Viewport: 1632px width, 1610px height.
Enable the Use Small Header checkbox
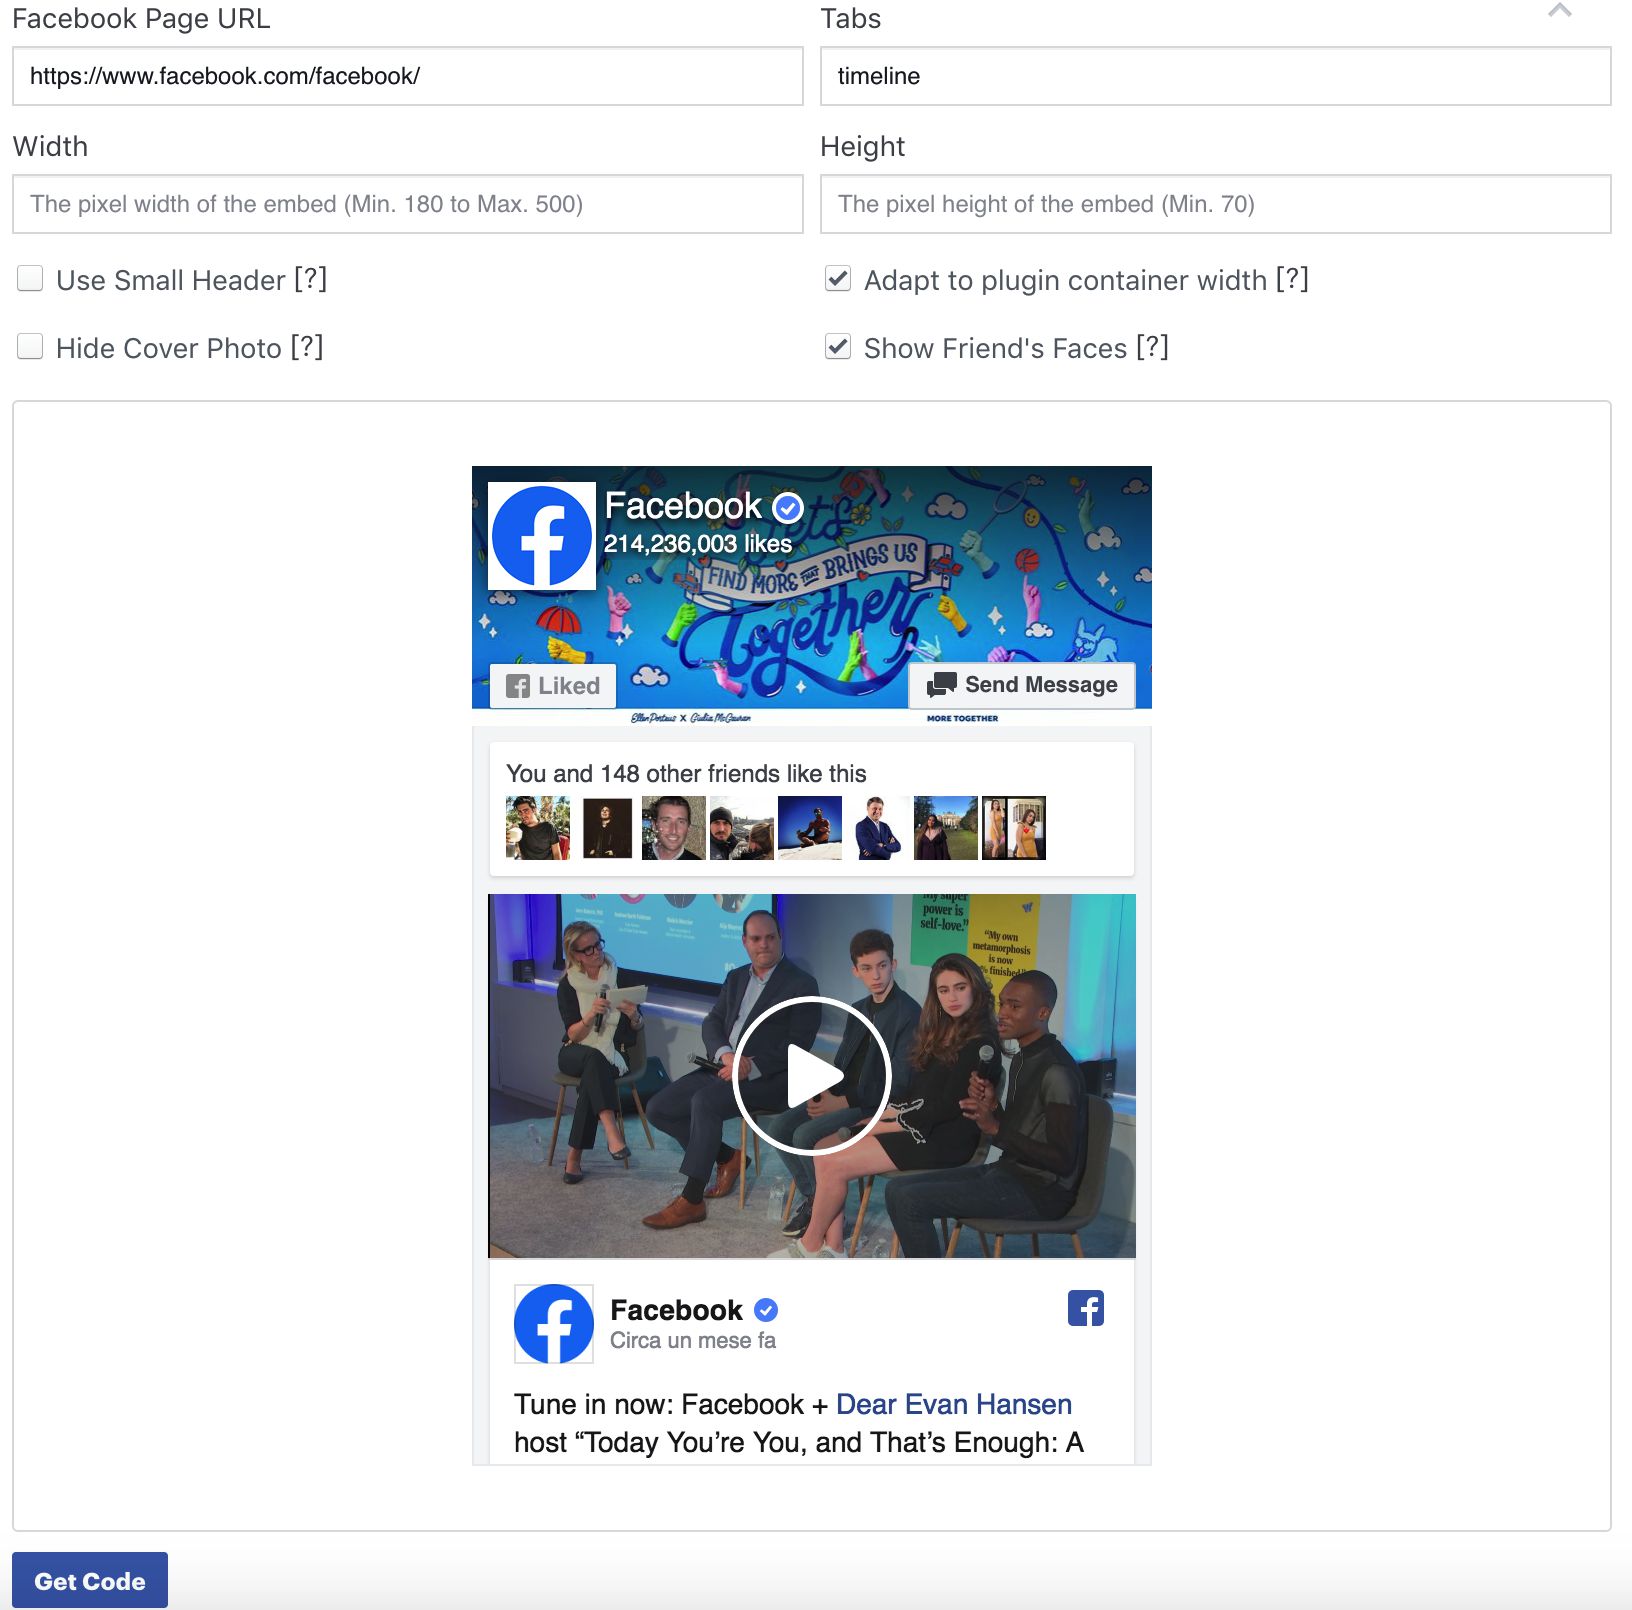tap(30, 278)
